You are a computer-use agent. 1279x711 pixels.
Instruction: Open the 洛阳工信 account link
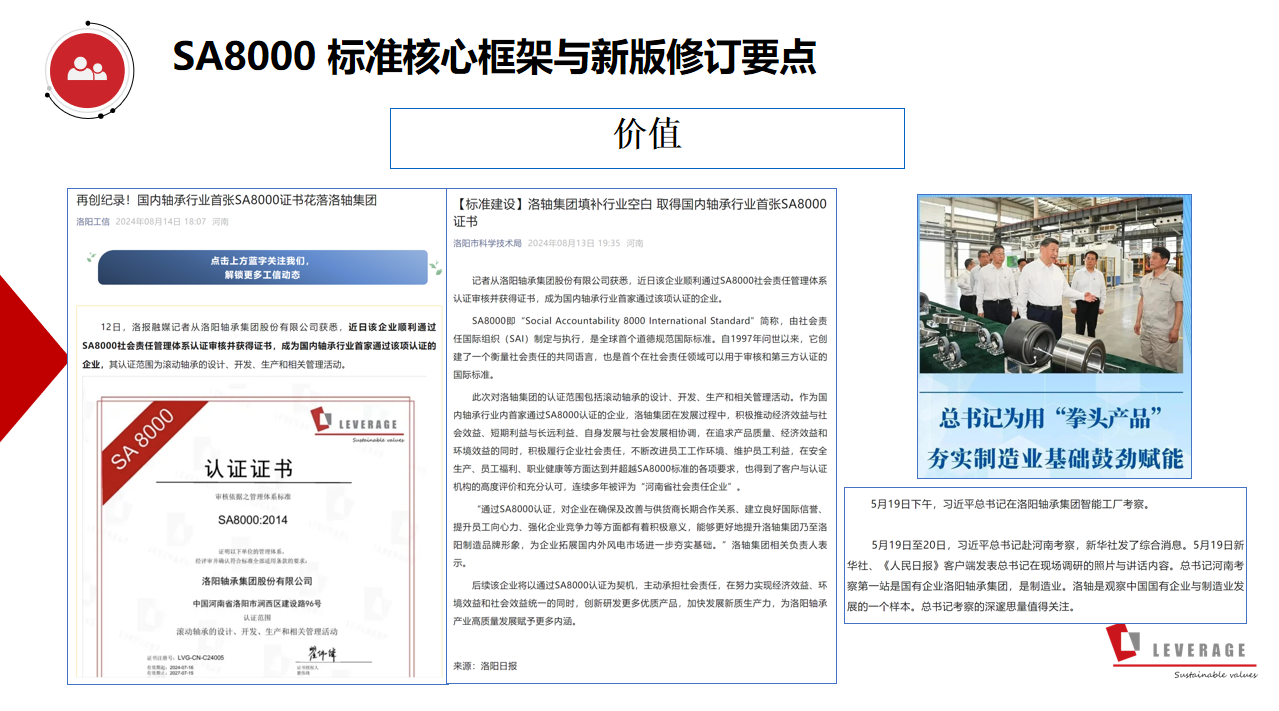[x=93, y=221]
